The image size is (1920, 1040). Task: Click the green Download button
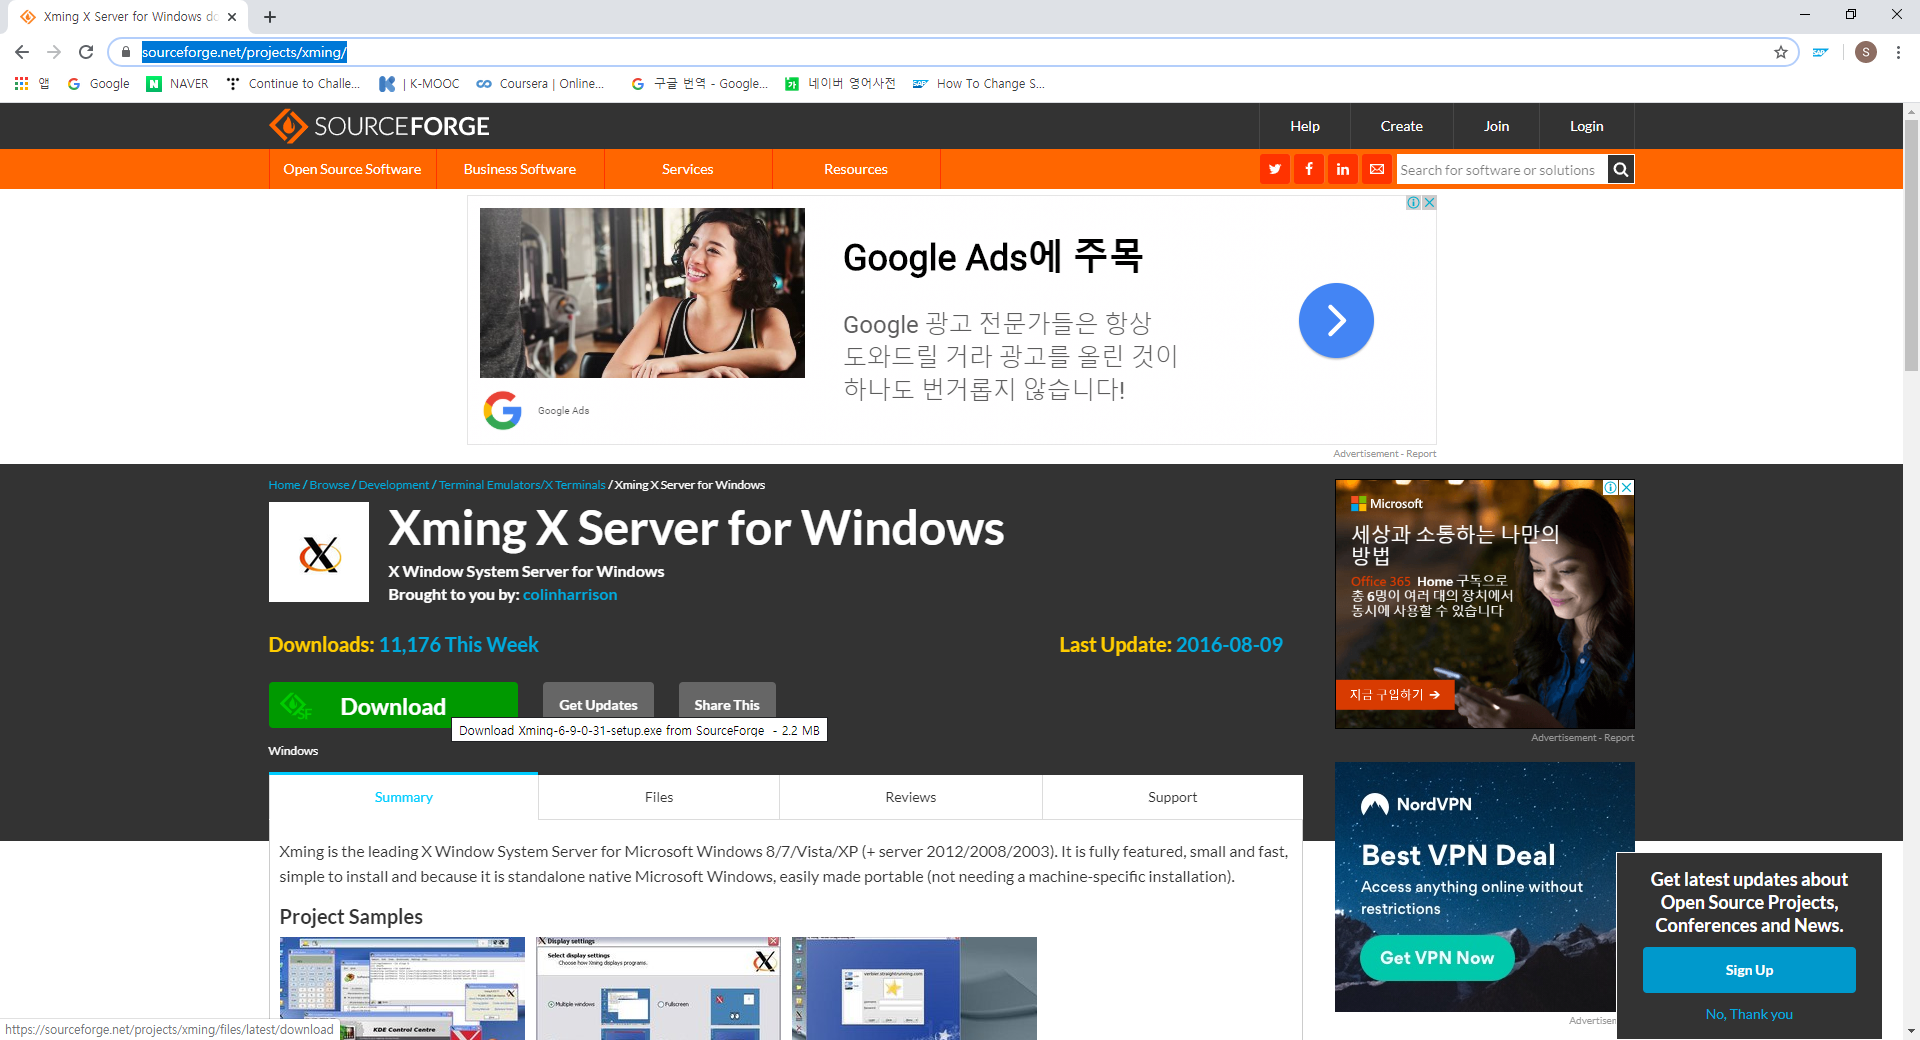[x=393, y=705]
